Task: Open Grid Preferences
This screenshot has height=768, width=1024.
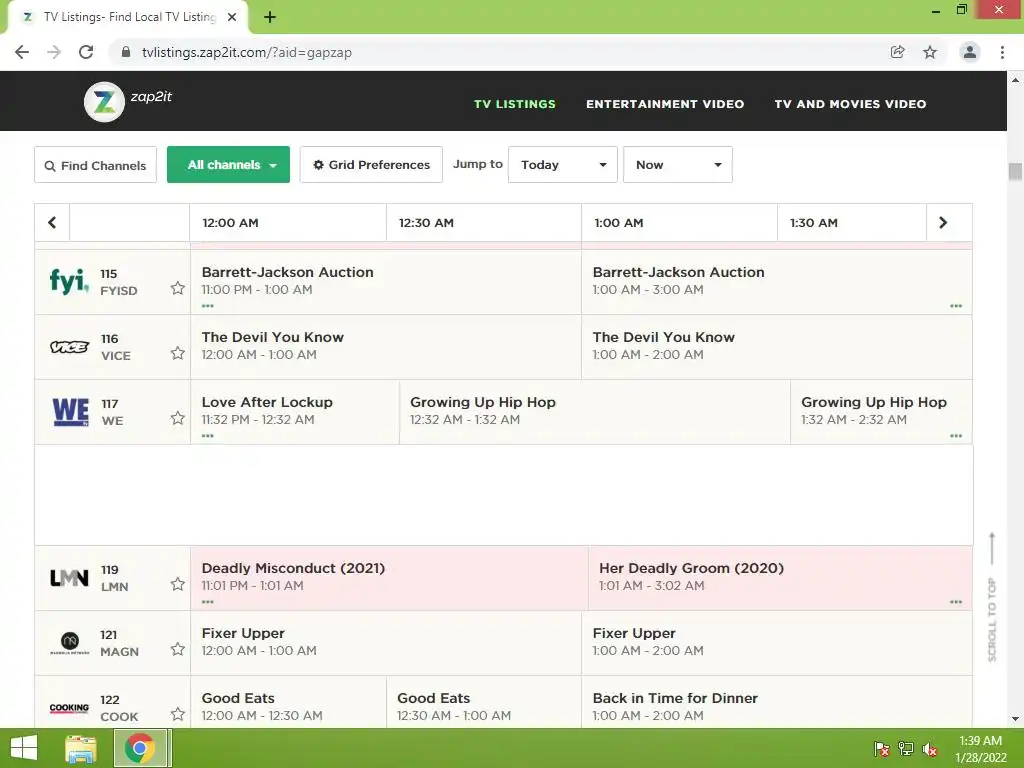Action: coord(371,165)
